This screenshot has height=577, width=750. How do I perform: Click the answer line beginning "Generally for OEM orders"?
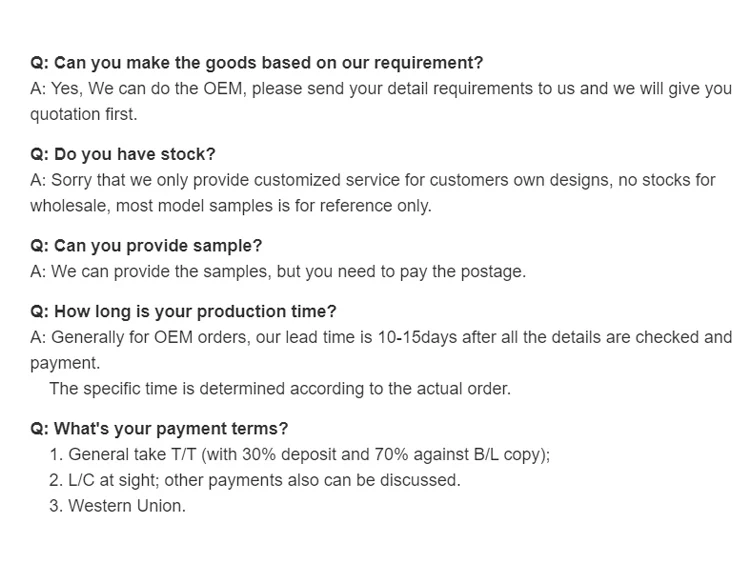pos(380,337)
